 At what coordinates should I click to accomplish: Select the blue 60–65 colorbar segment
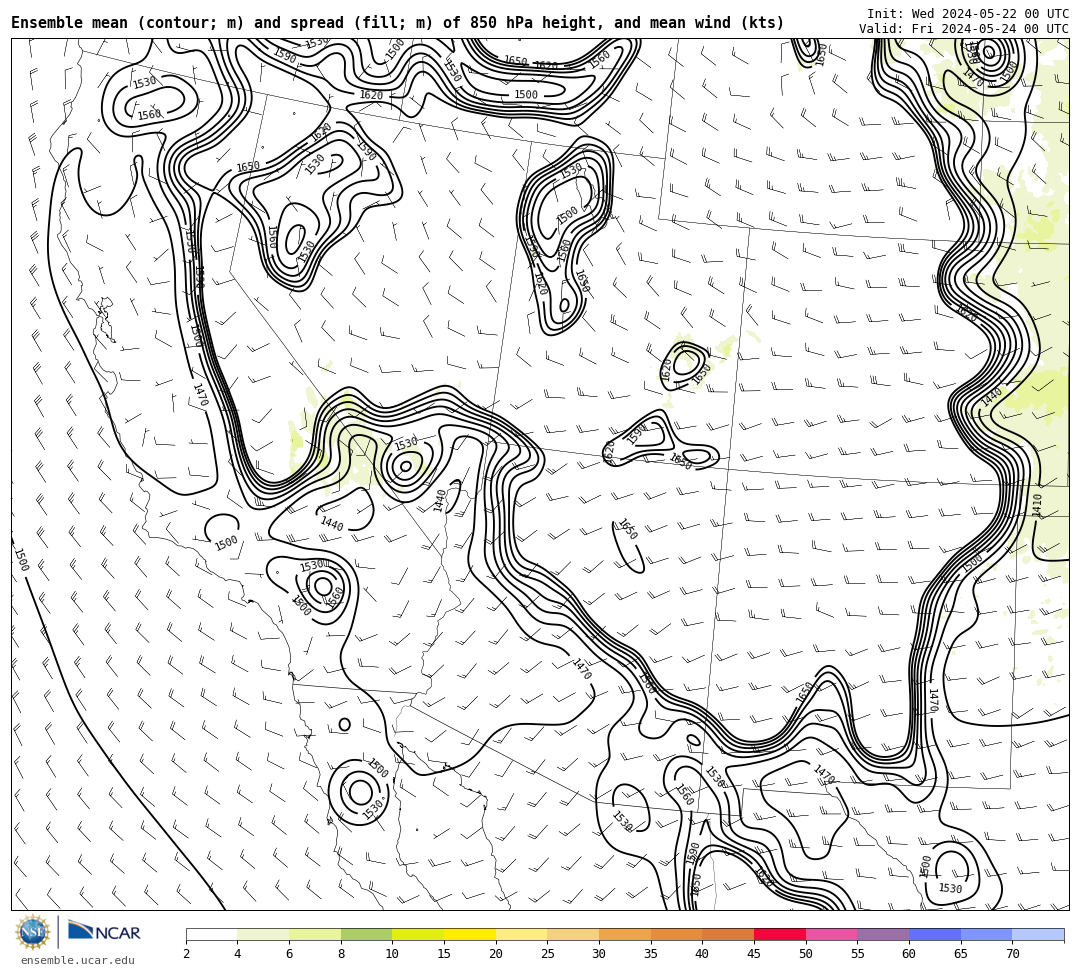[935, 934]
